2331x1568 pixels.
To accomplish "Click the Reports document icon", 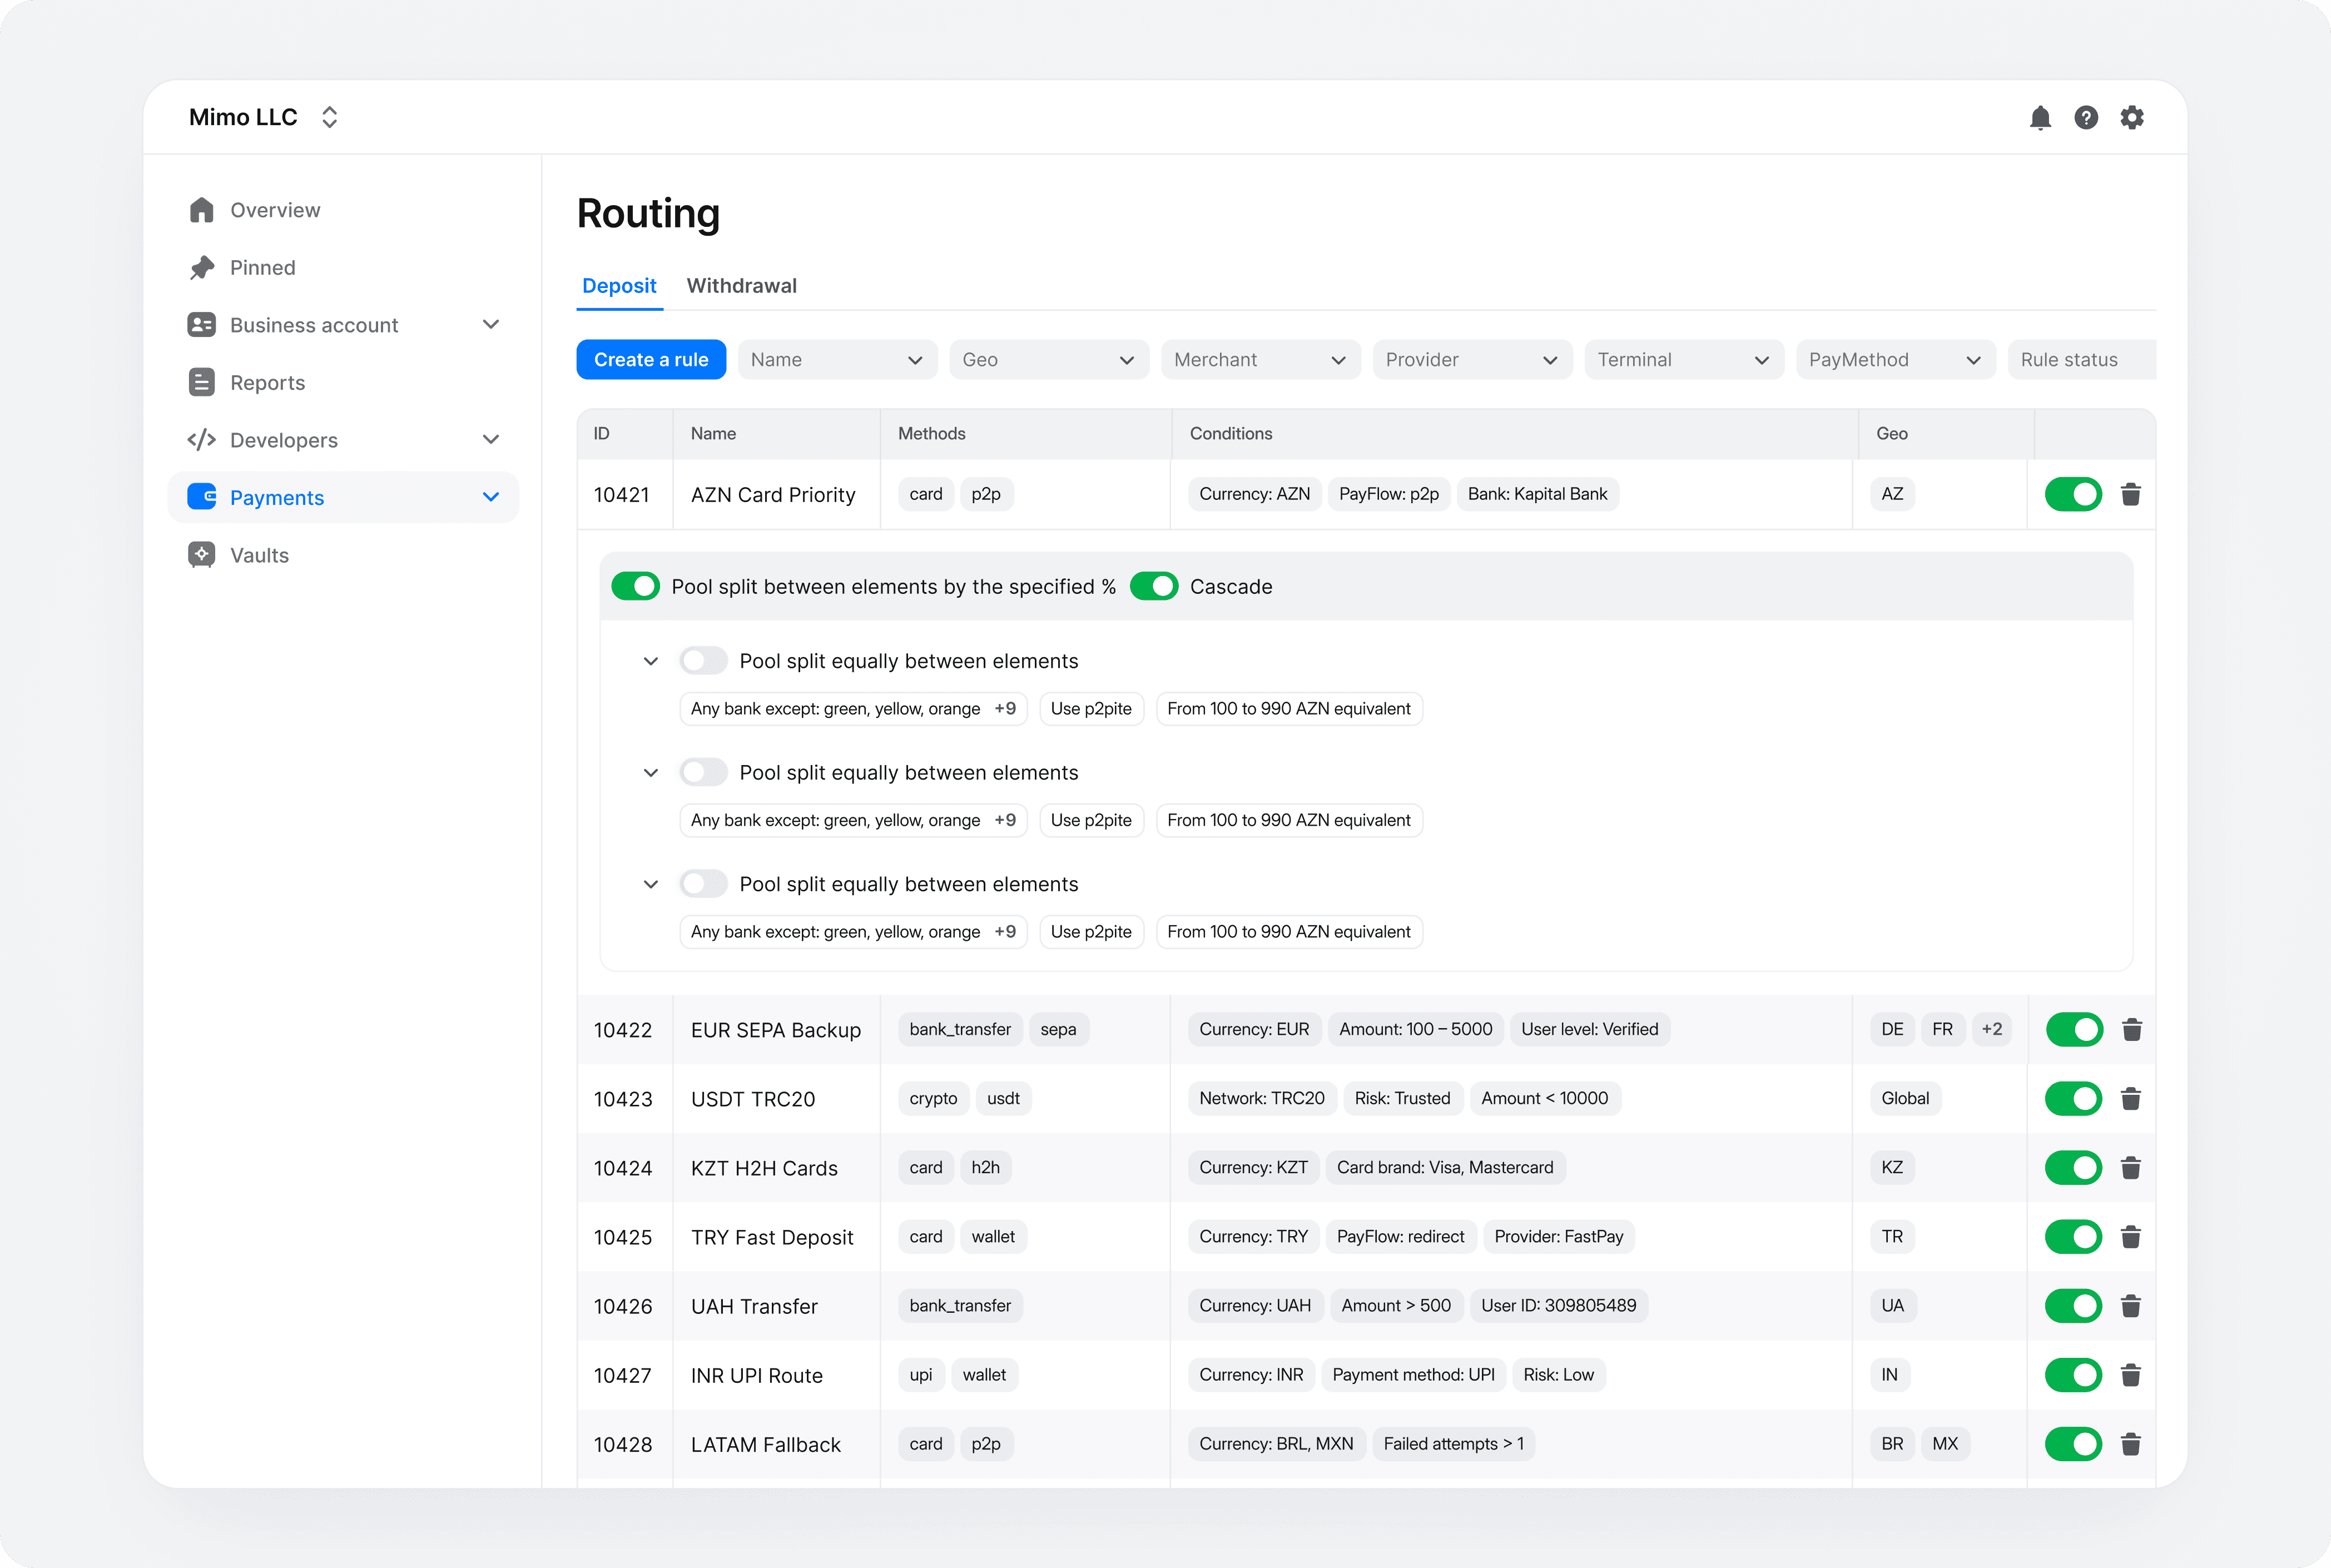I will 202,383.
